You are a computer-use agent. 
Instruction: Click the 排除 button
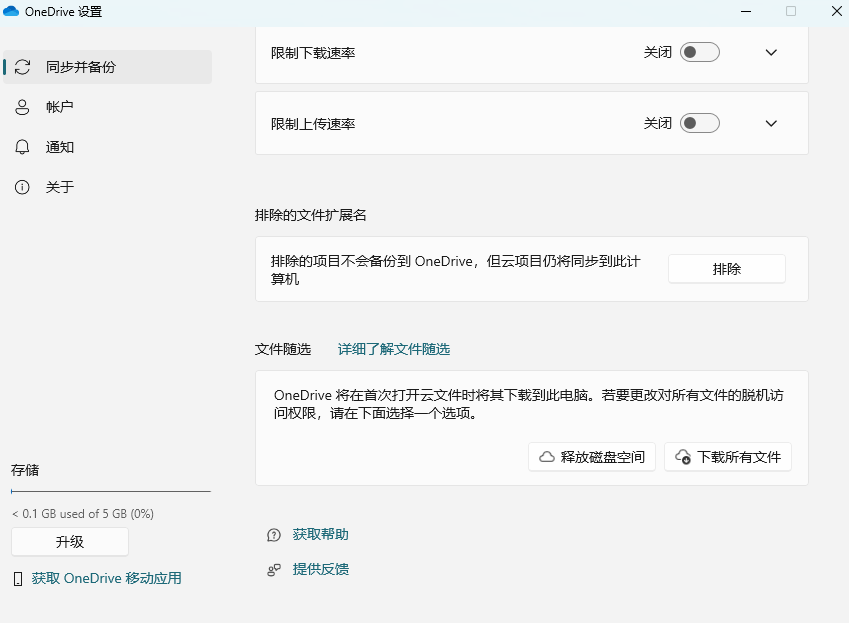pyautogui.click(x=727, y=269)
